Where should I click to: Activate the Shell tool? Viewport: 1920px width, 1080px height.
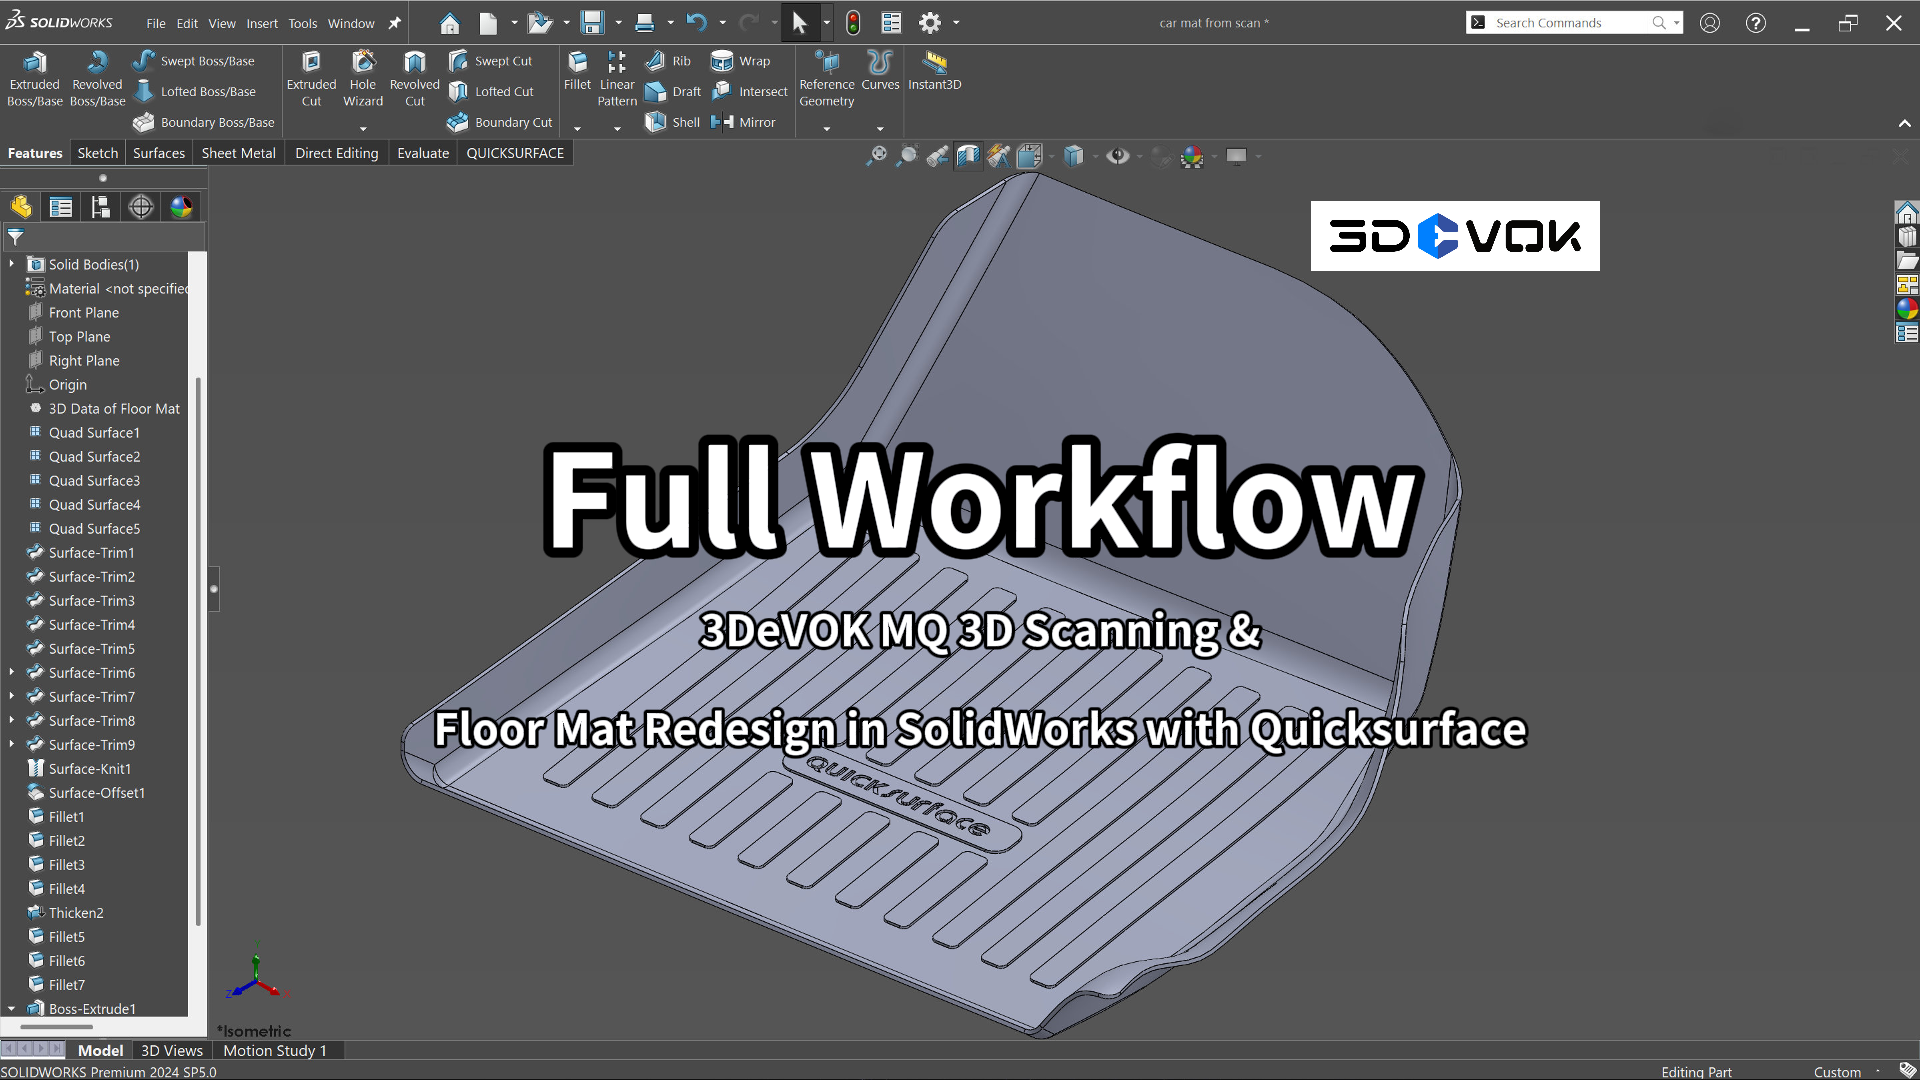[x=671, y=122]
